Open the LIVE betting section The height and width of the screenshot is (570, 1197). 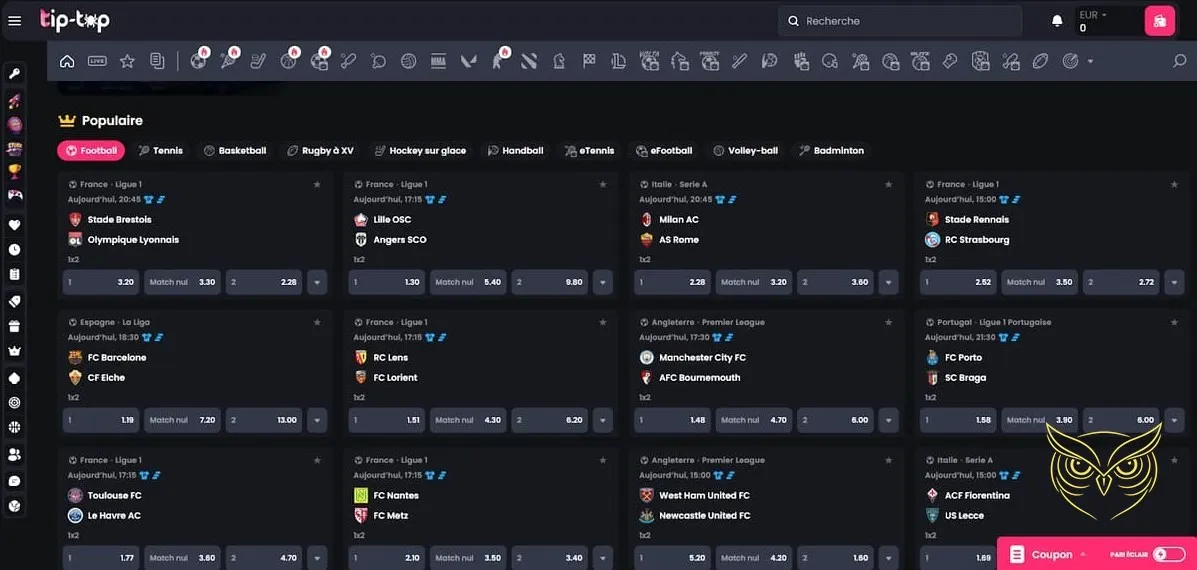click(97, 61)
